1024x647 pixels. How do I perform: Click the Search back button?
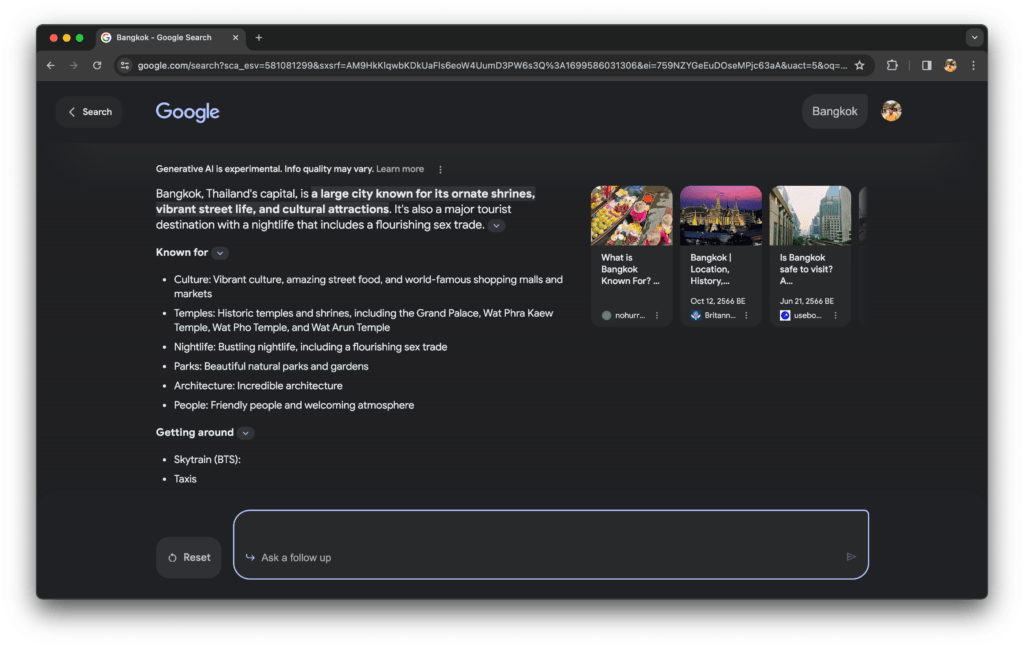coord(89,112)
